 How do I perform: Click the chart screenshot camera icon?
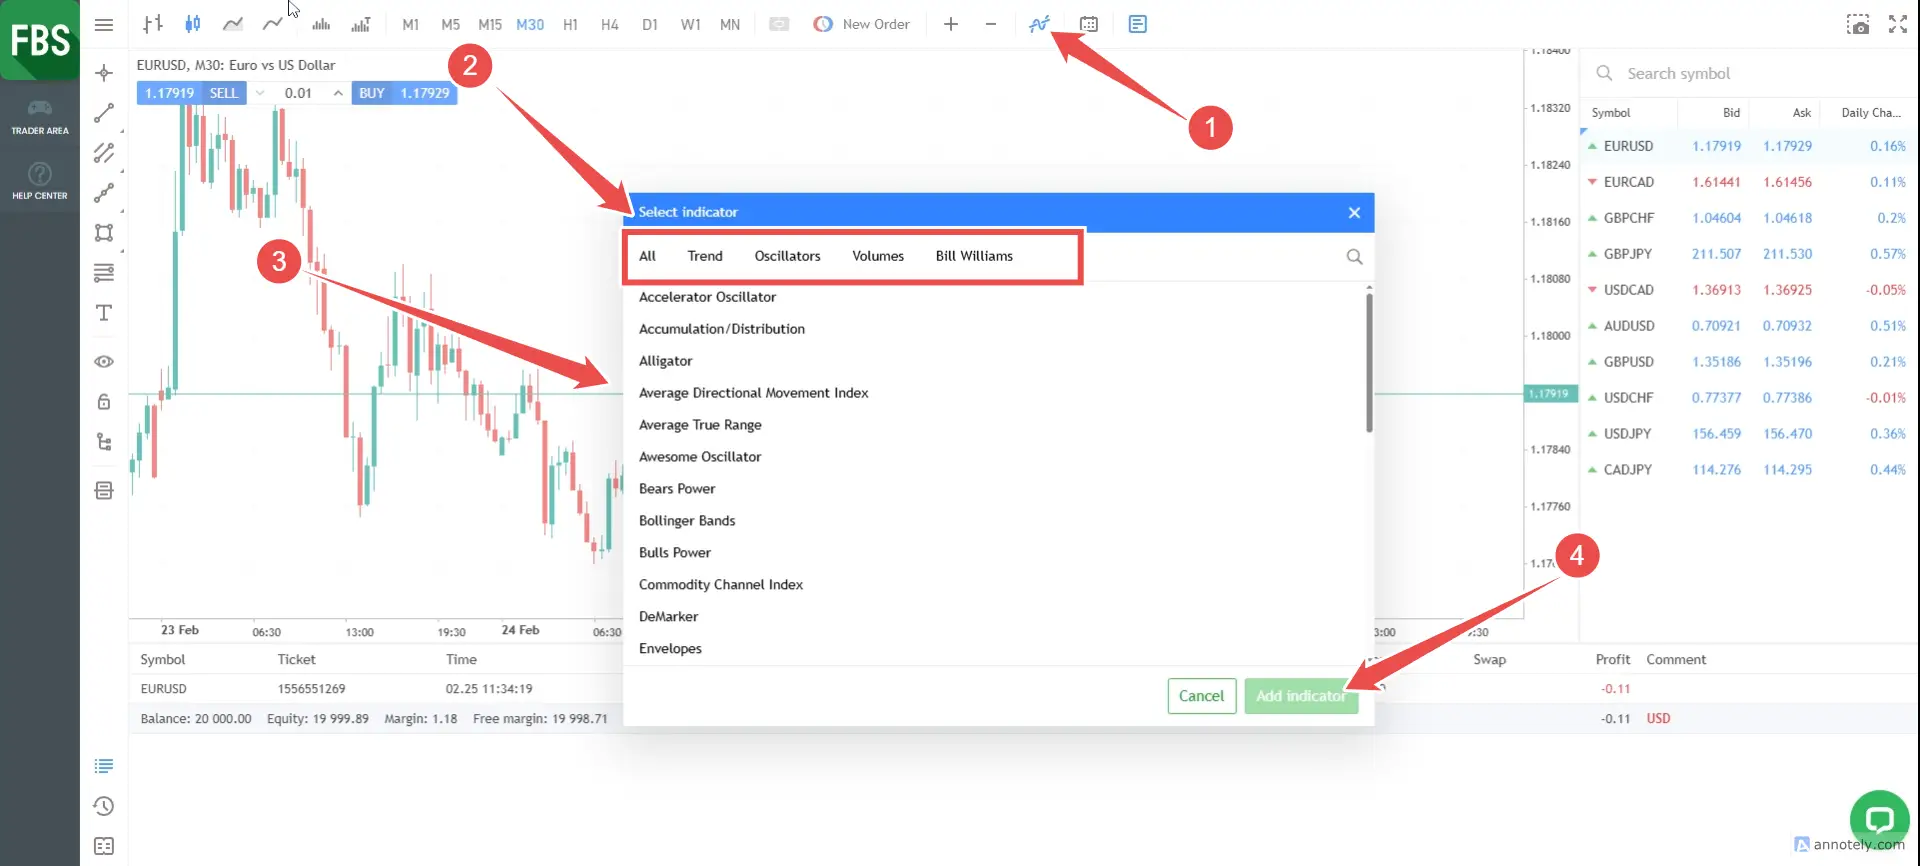(1857, 25)
